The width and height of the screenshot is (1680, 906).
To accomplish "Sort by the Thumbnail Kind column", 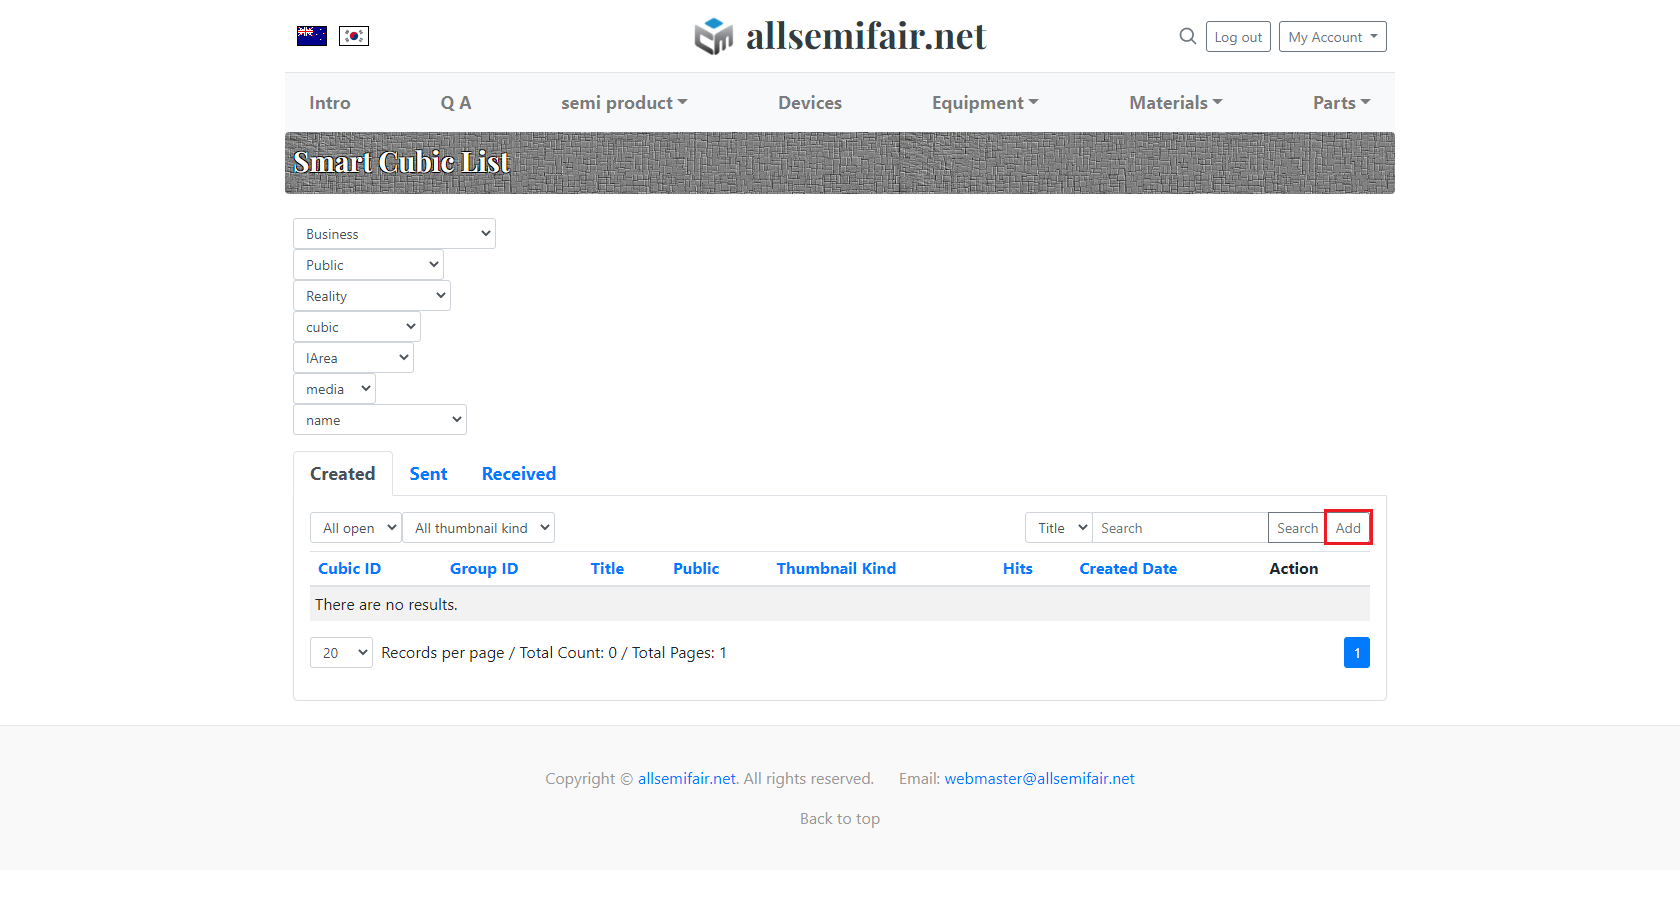I will point(836,569).
